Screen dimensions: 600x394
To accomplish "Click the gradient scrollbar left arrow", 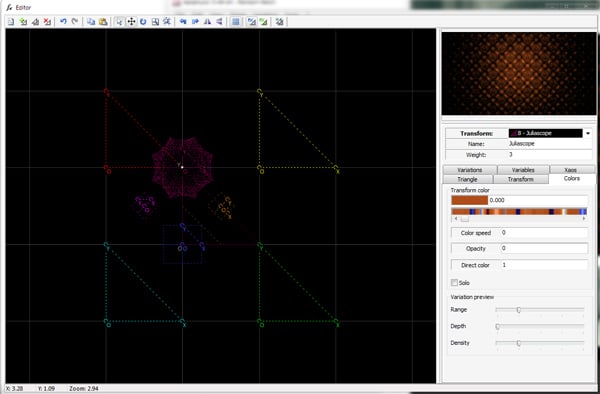I will coord(455,219).
